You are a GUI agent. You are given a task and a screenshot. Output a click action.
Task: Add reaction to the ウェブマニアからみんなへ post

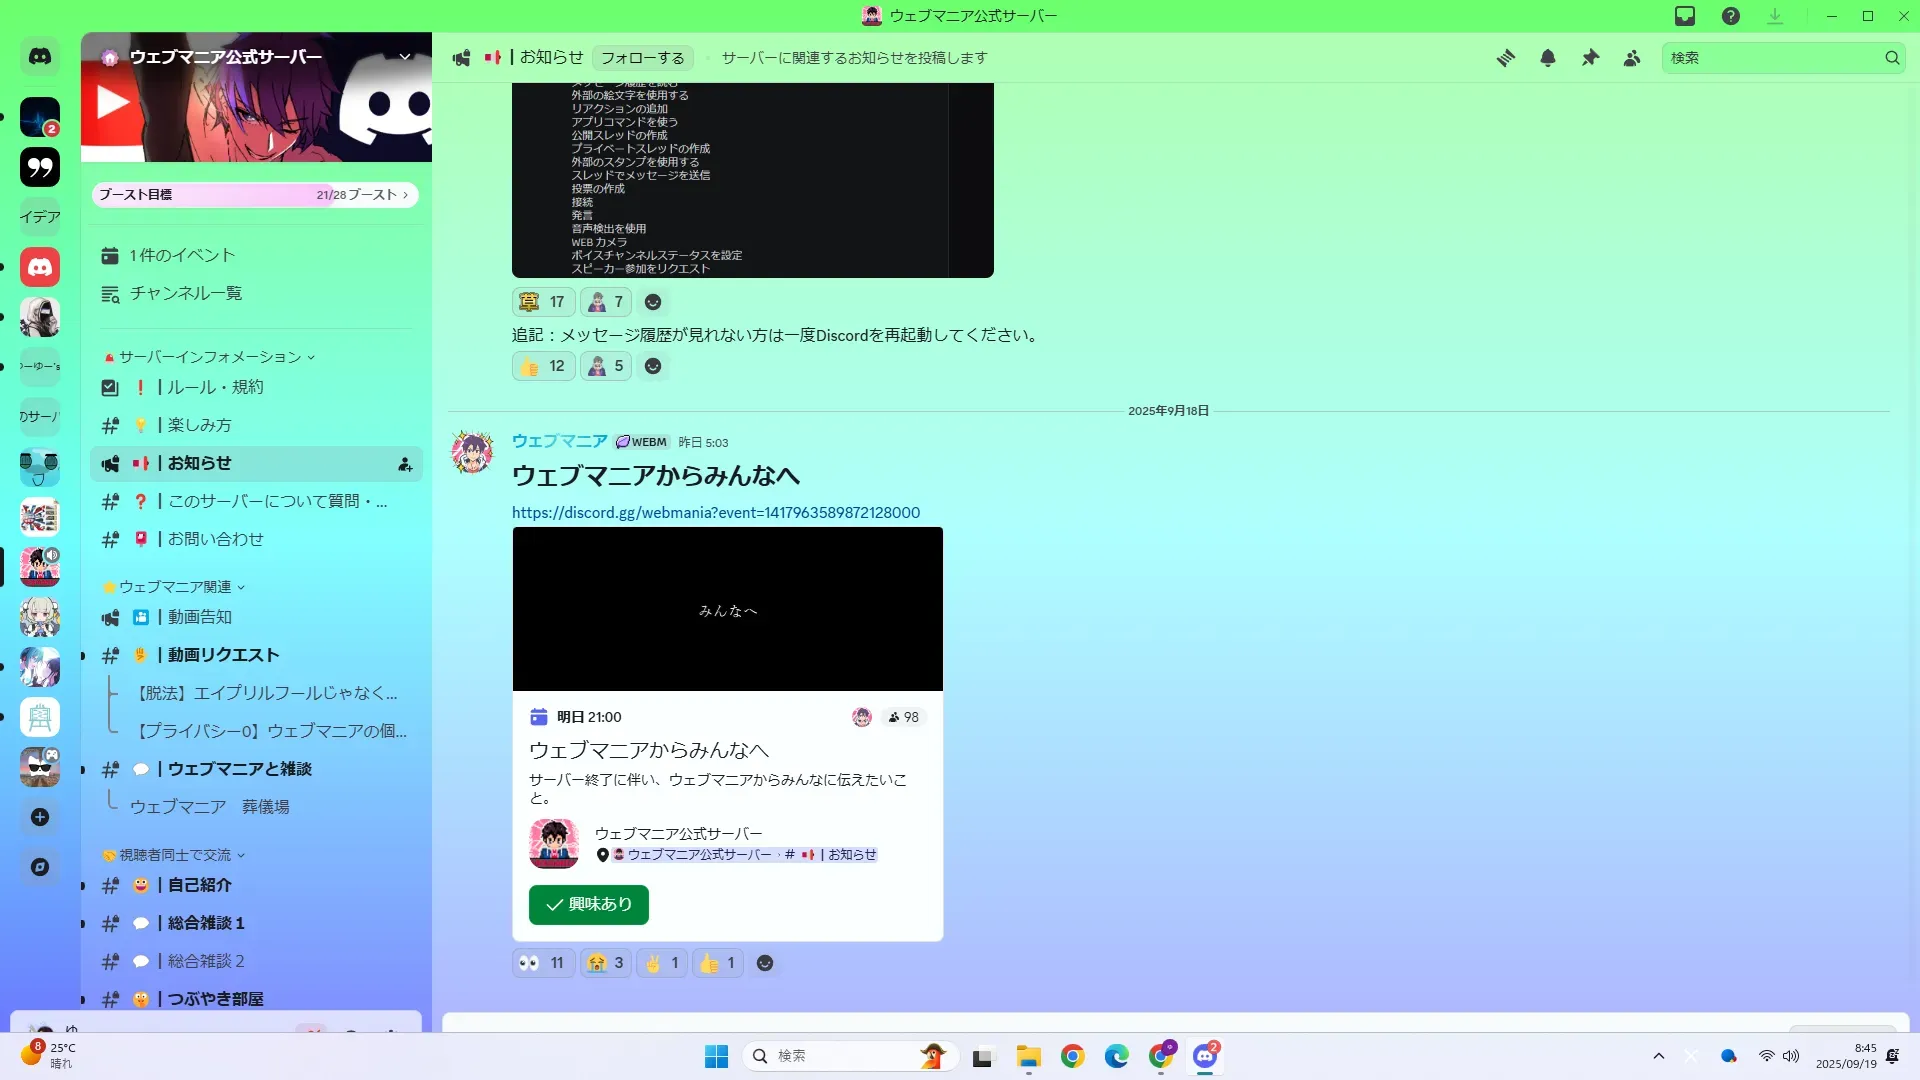(765, 963)
